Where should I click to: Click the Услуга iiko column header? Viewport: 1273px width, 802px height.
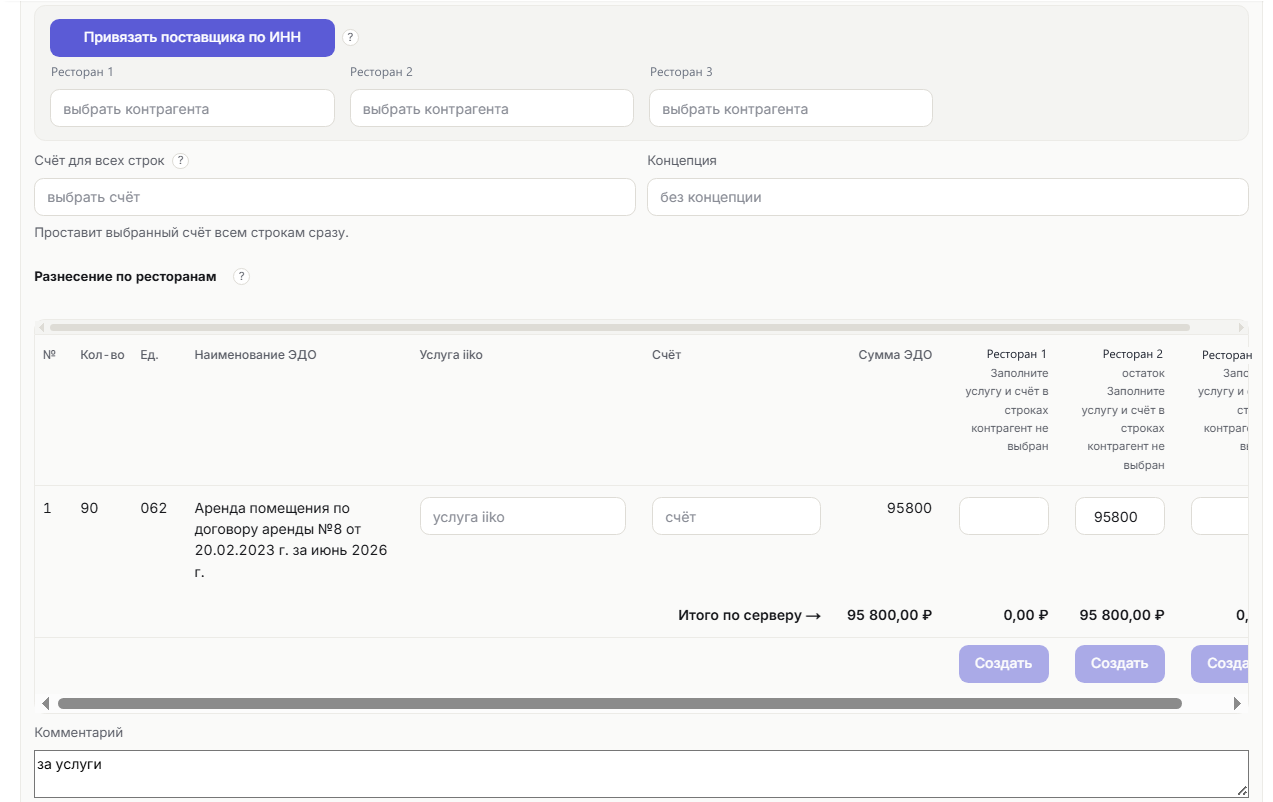click(x=451, y=355)
